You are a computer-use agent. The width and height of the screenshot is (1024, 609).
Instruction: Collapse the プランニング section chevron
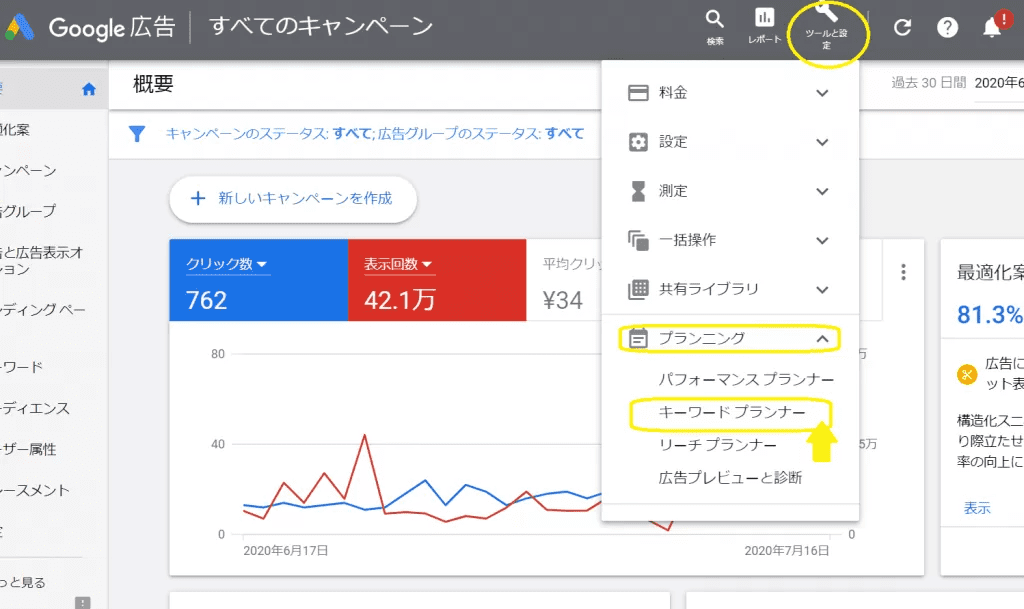point(822,339)
